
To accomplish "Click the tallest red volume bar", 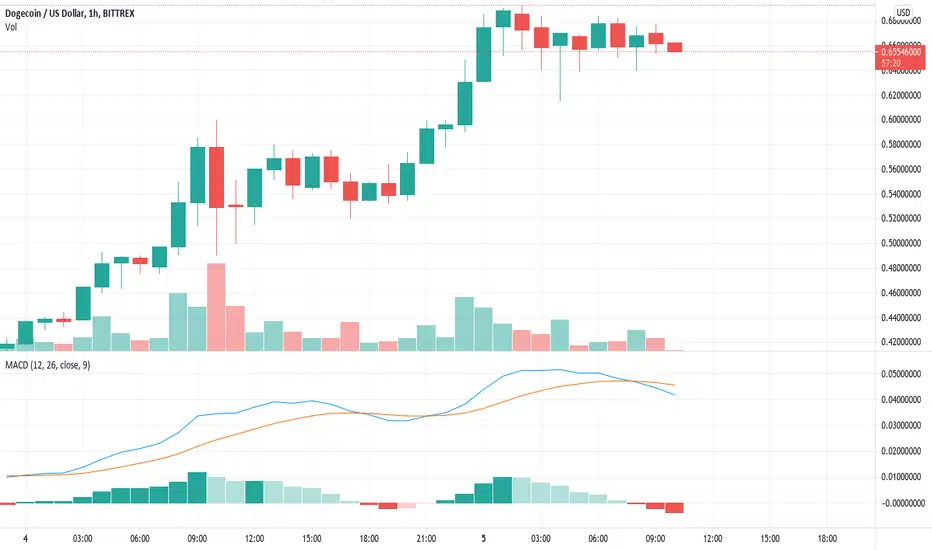I will click(216, 307).
